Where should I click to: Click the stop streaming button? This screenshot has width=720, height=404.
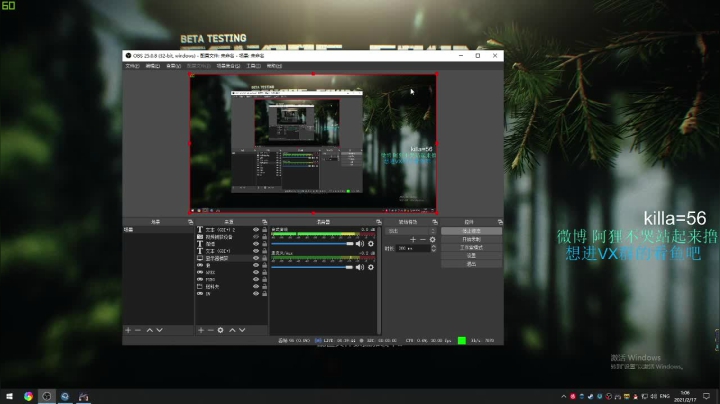point(471,231)
